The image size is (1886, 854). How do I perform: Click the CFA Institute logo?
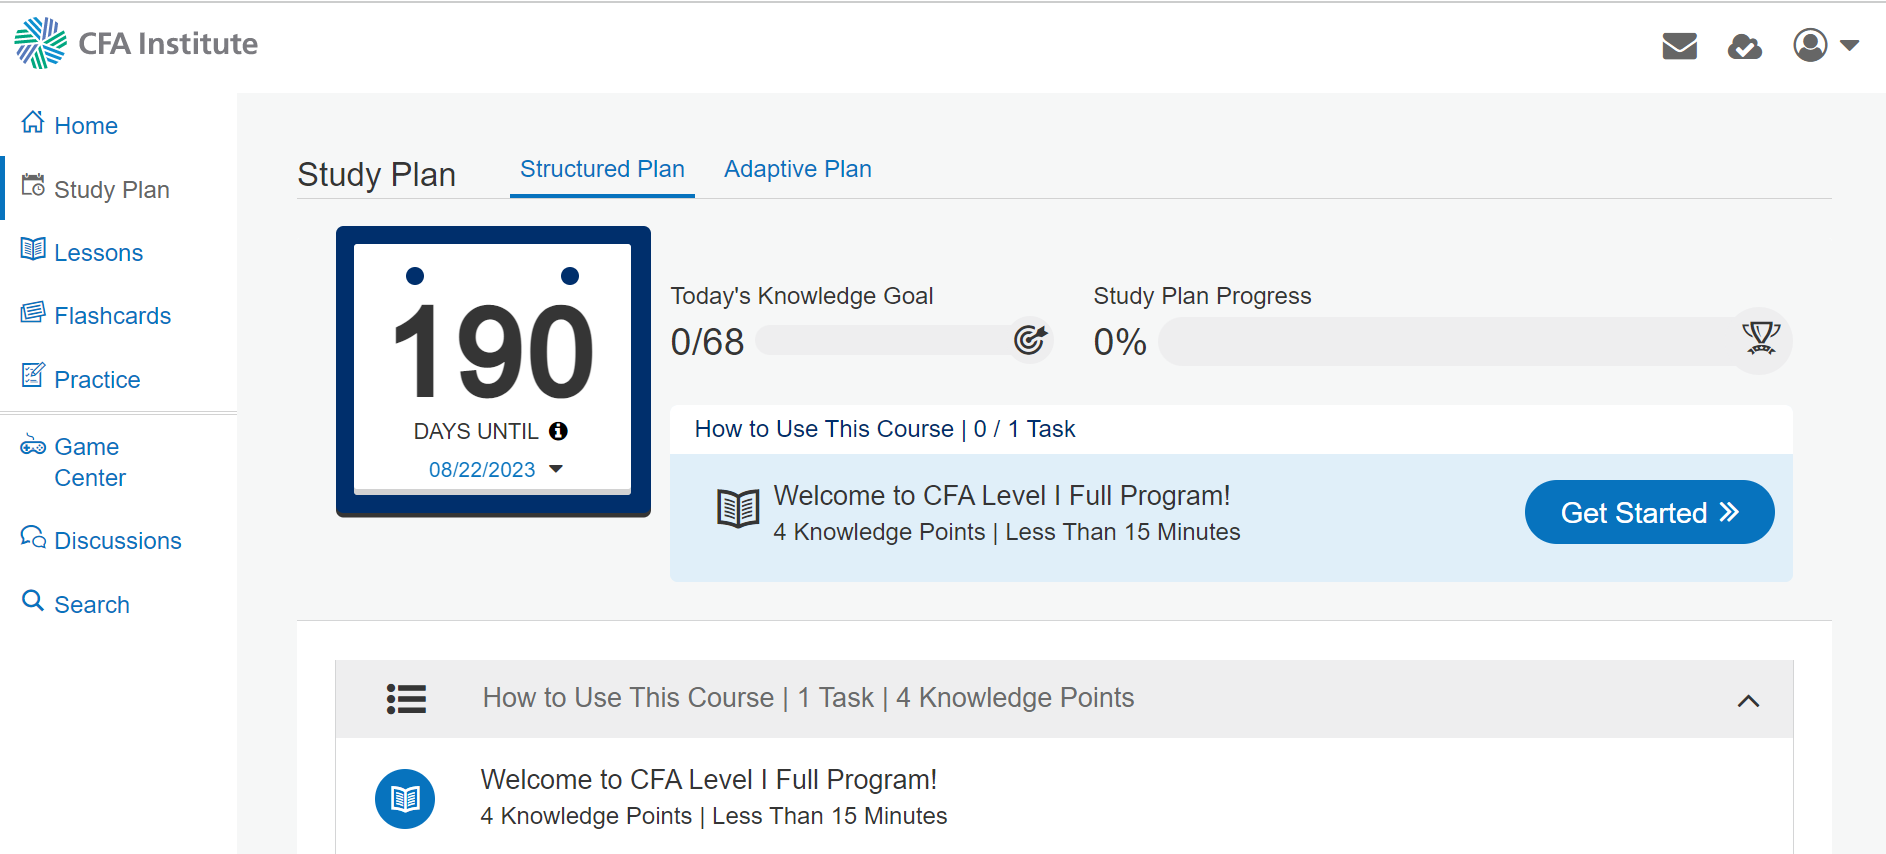(136, 43)
